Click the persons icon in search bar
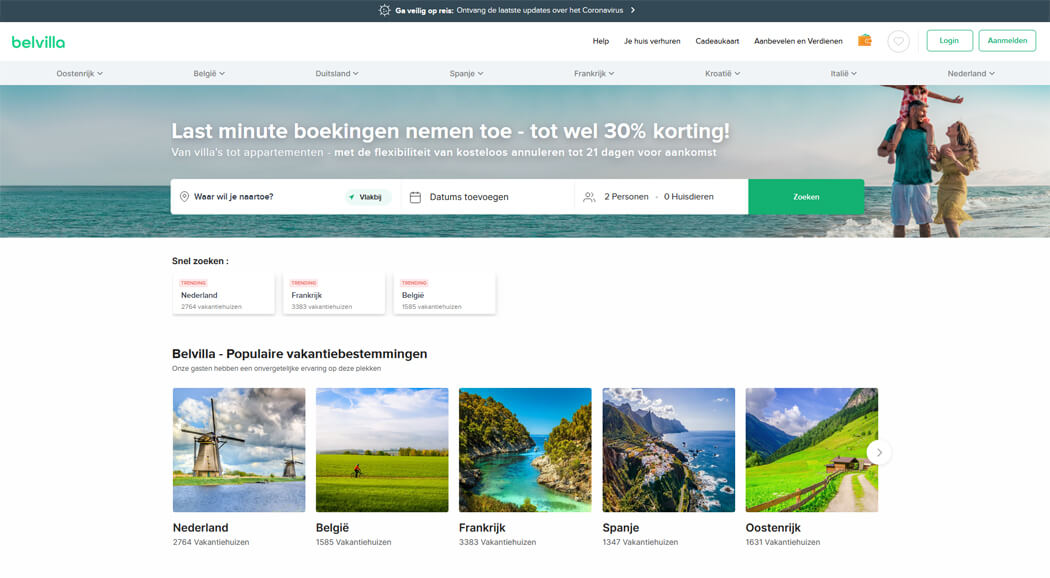This screenshot has height=578, width=1050. pos(589,197)
